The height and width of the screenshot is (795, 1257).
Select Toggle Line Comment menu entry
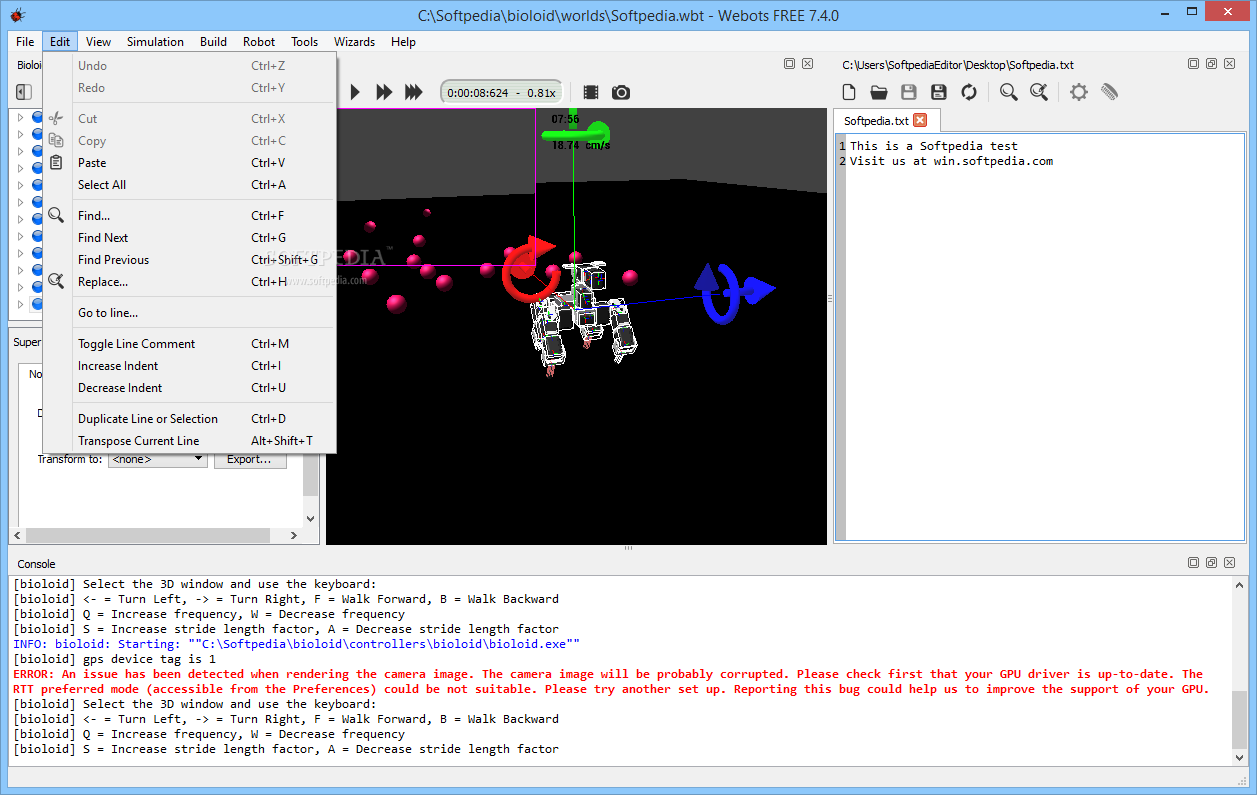[189, 344]
